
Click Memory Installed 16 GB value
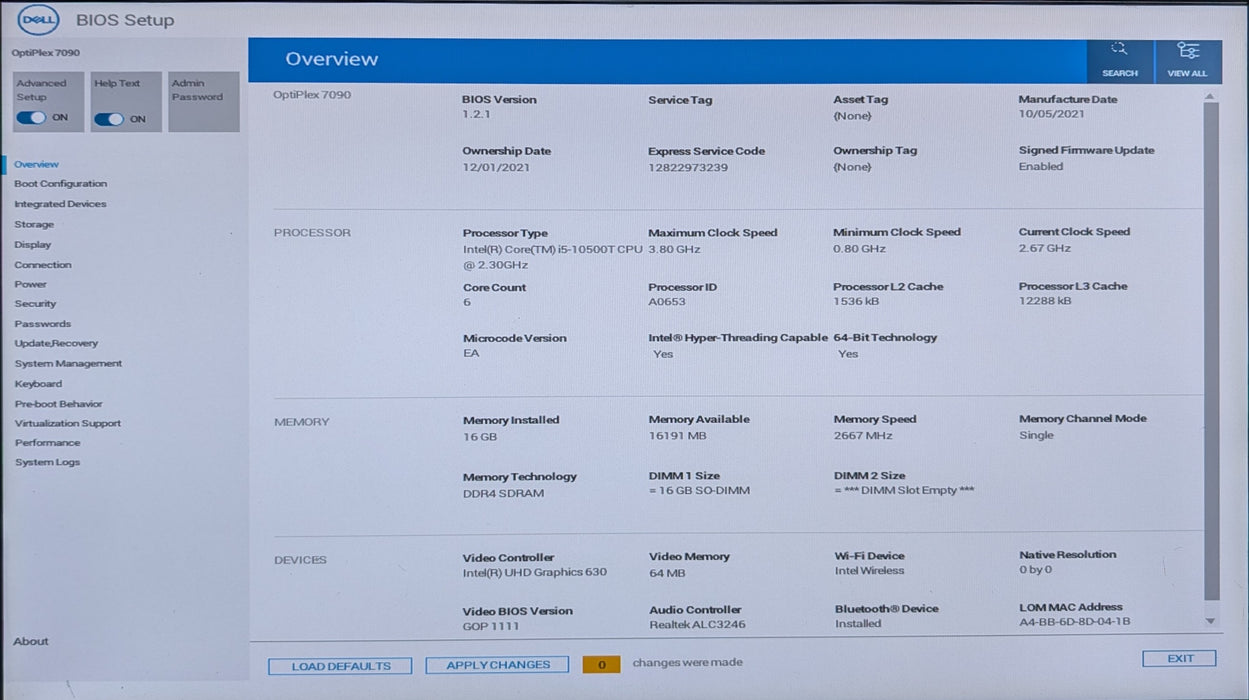[480, 437]
